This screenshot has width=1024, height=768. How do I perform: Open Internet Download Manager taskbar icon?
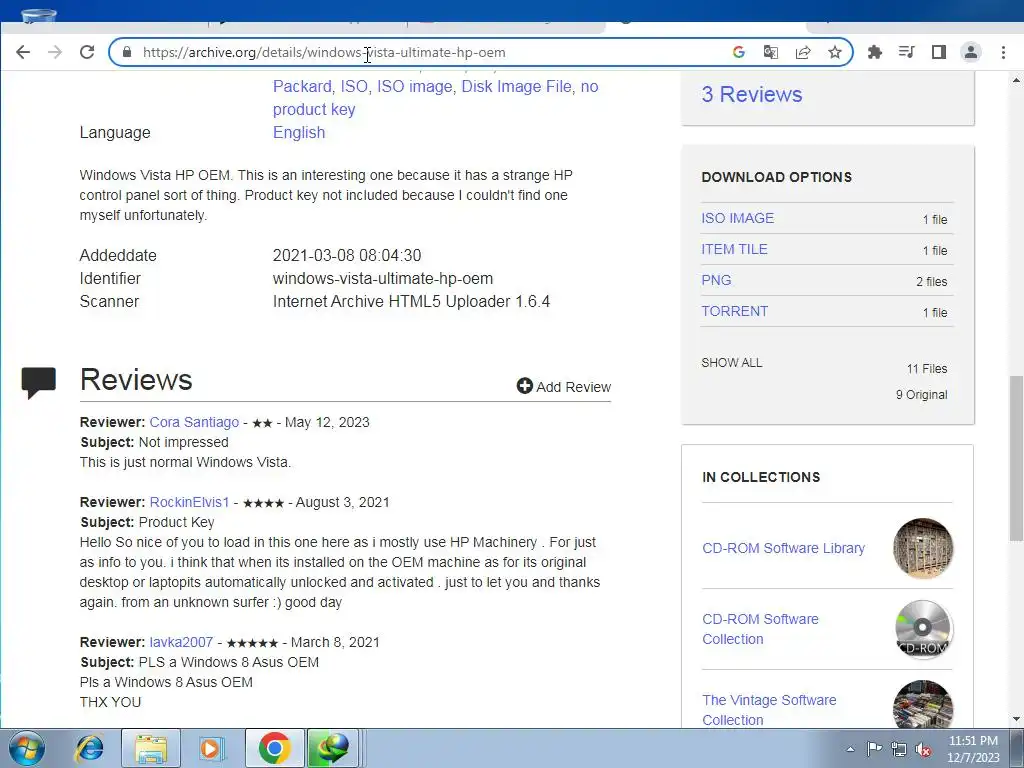point(332,748)
